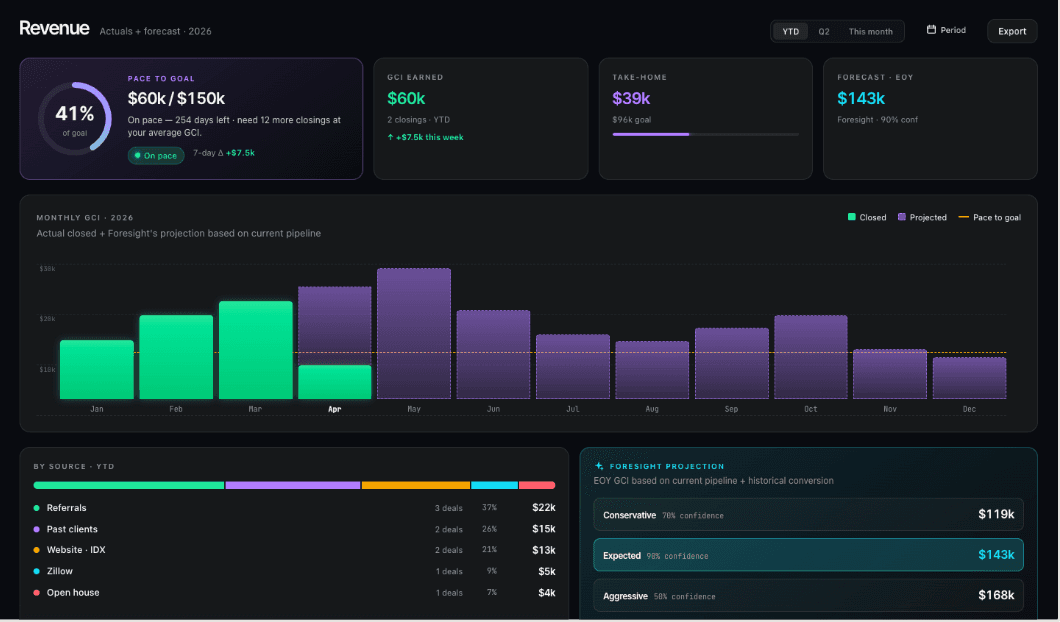Click the May projected bar

(414, 333)
